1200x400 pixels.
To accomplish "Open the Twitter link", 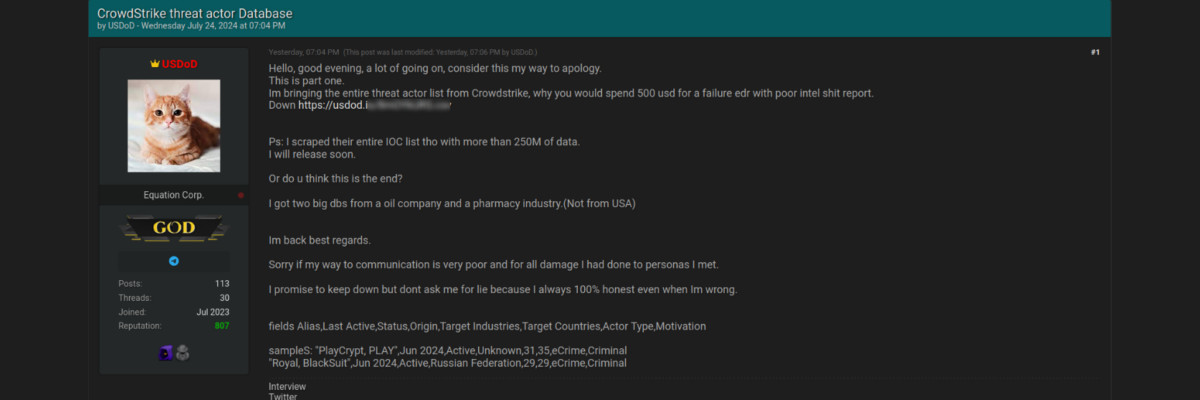I will pyautogui.click(x=283, y=397).
